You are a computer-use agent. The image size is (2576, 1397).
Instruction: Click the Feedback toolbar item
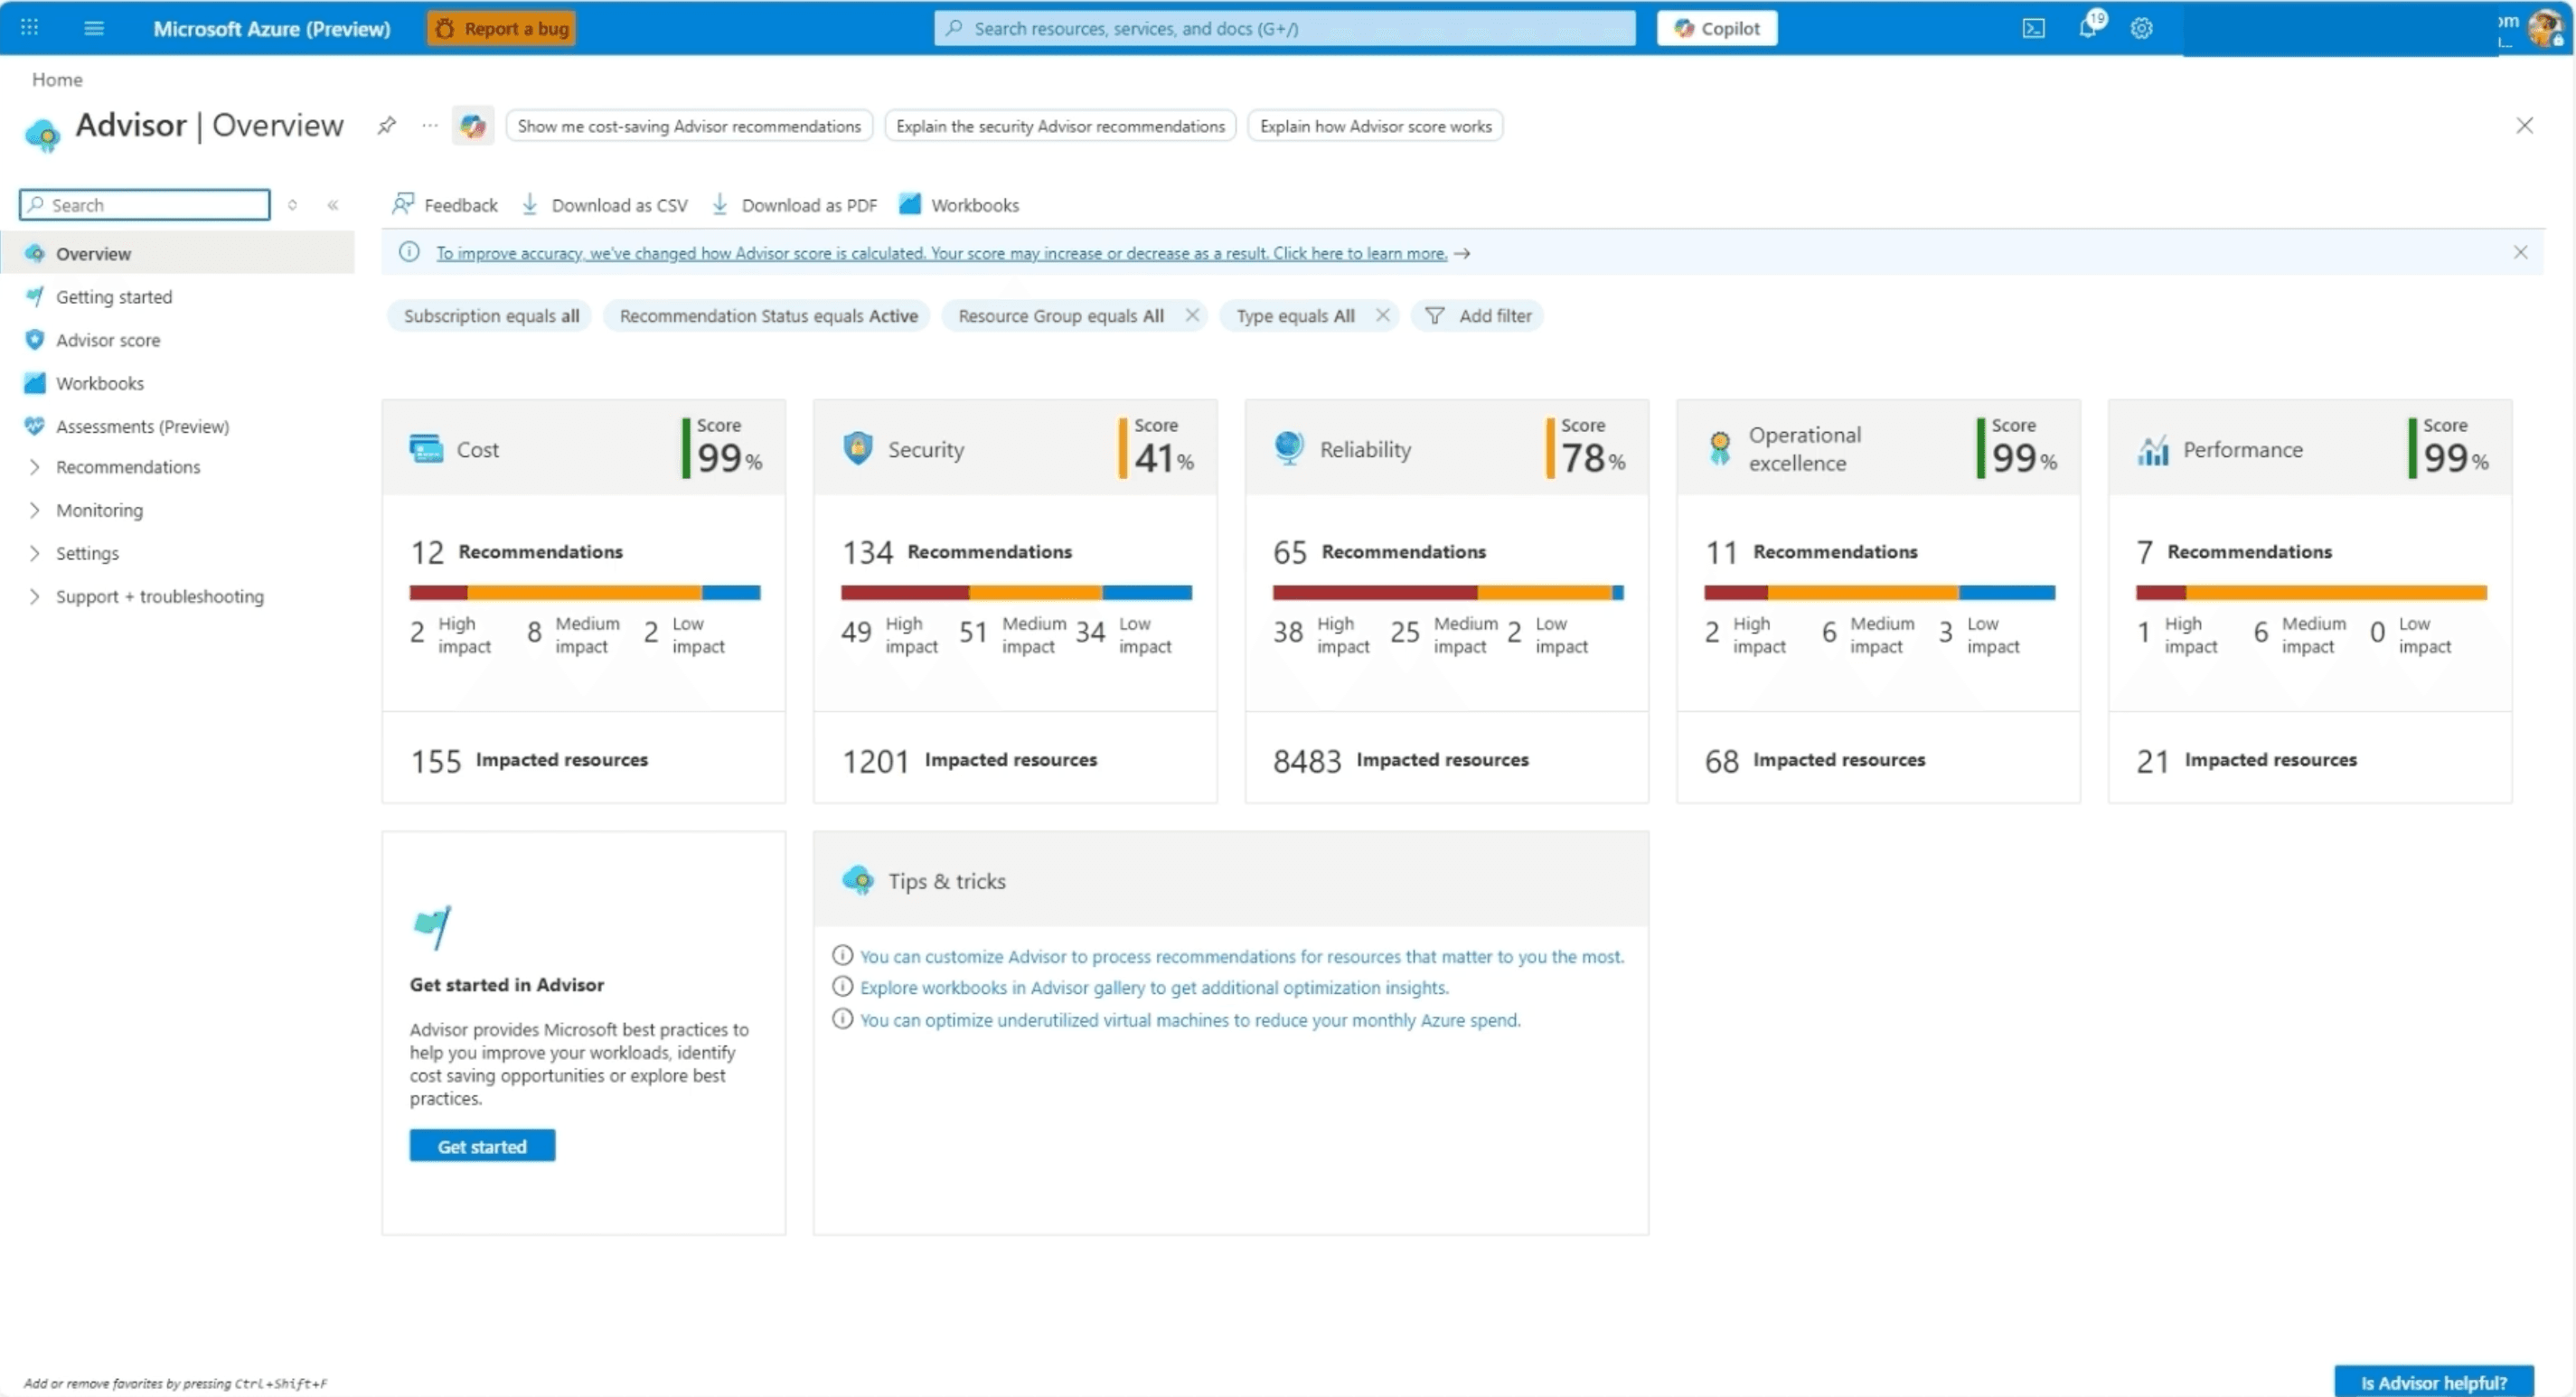coord(445,205)
